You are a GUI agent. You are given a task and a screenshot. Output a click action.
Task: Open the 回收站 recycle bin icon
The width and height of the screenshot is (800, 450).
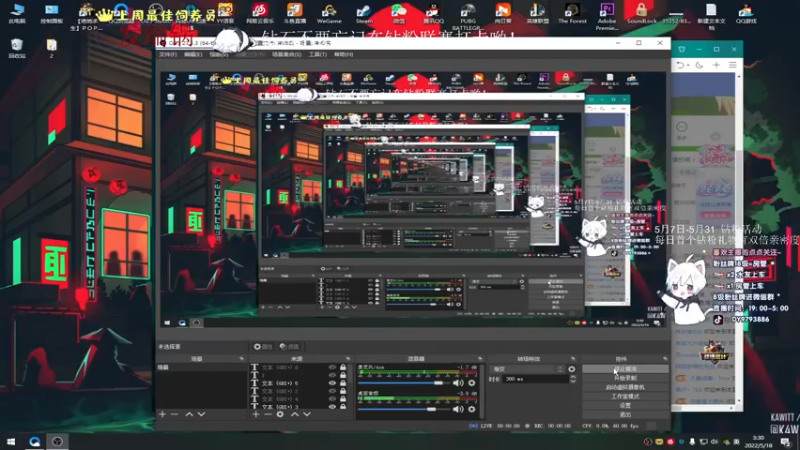17,48
